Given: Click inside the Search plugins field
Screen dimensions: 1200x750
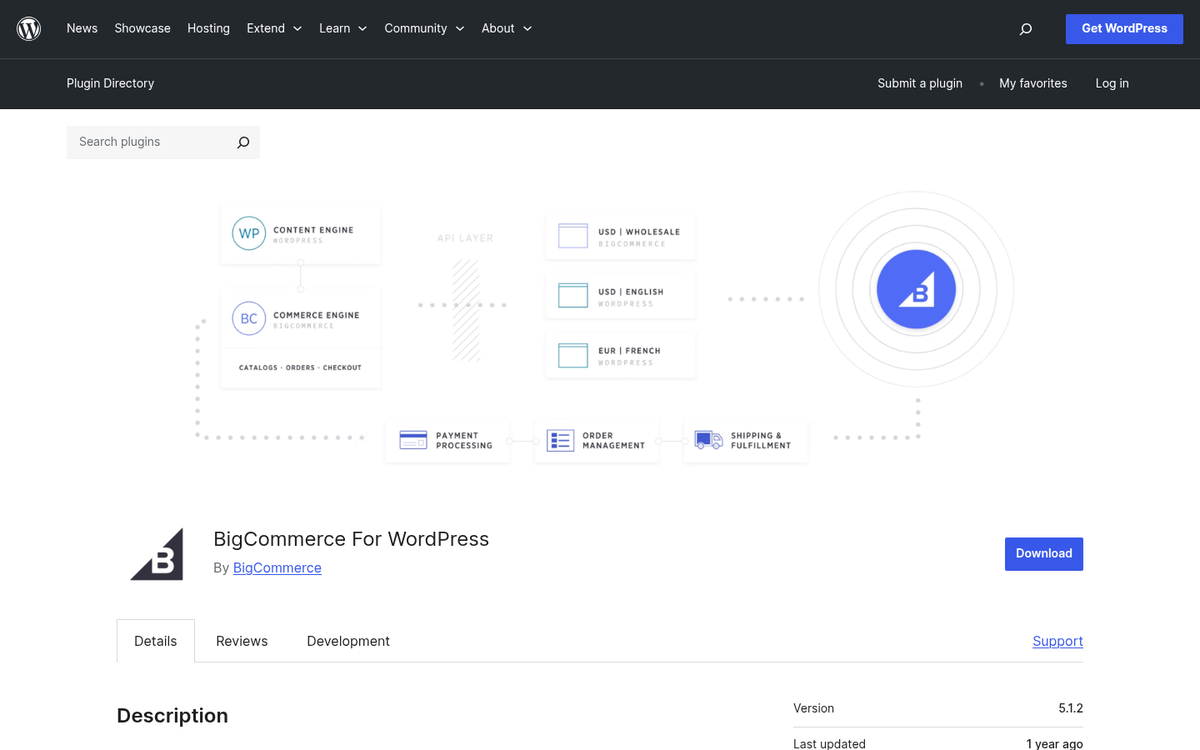Looking at the screenshot, I should click(x=150, y=142).
